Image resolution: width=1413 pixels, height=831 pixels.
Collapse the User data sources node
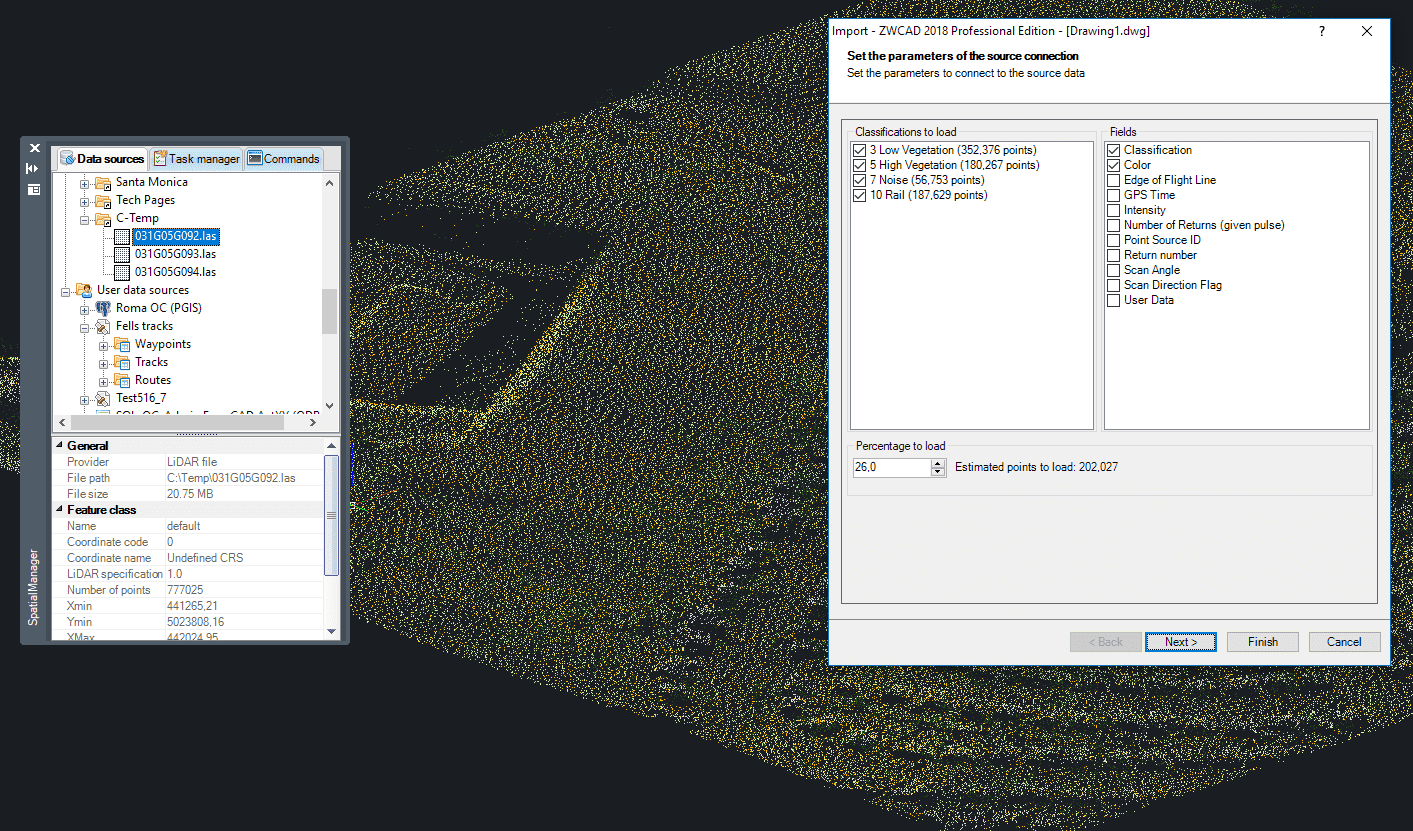click(66, 291)
